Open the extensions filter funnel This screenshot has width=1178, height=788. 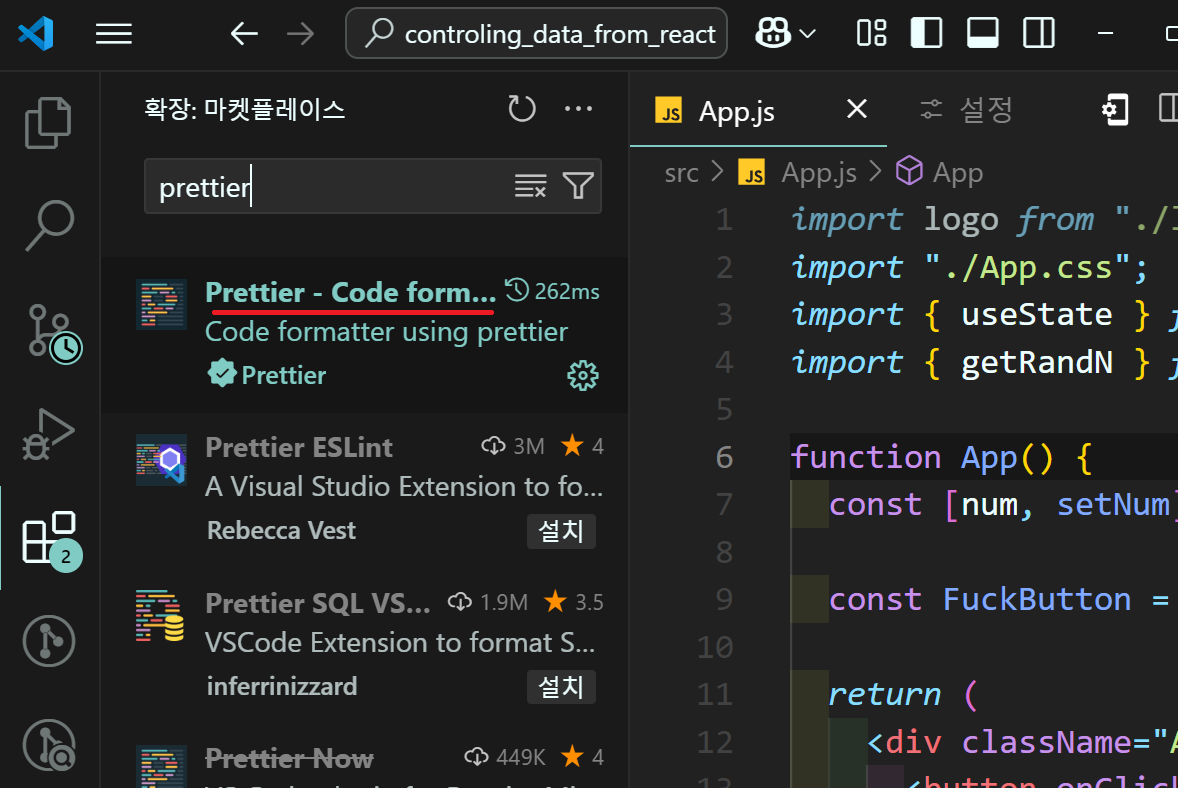[x=578, y=186]
